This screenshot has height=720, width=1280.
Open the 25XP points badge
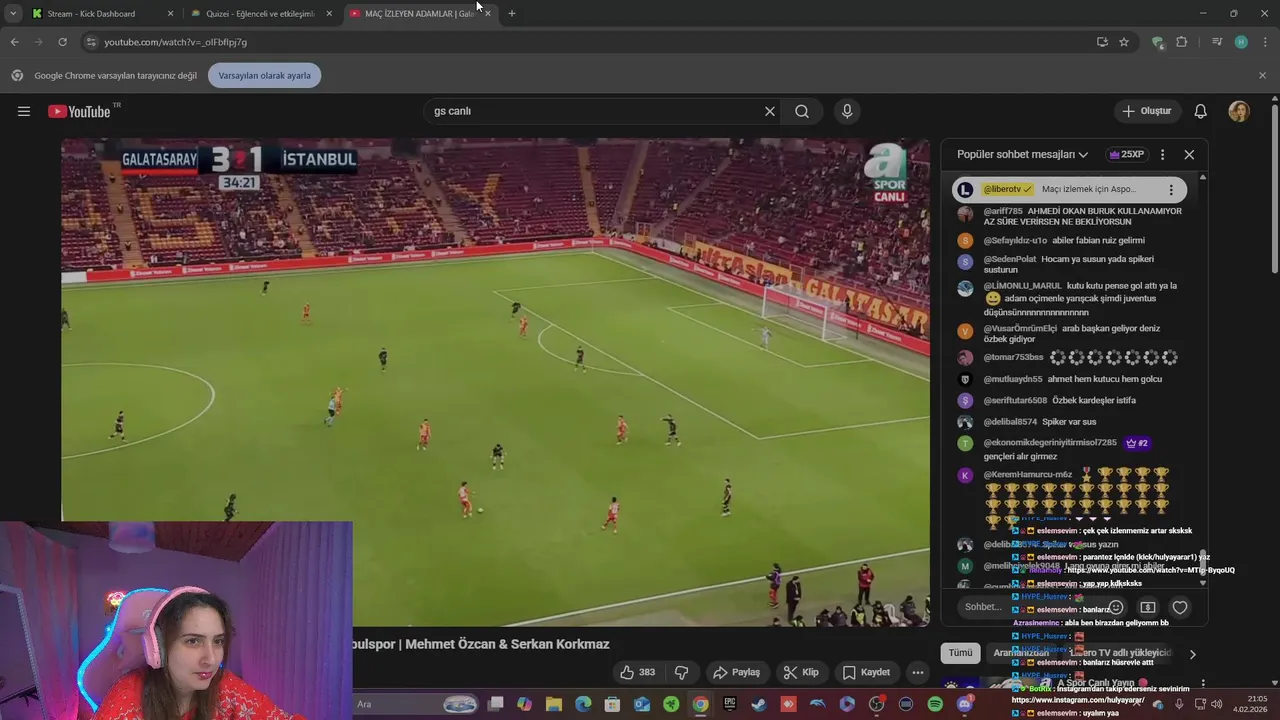[1126, 154]
